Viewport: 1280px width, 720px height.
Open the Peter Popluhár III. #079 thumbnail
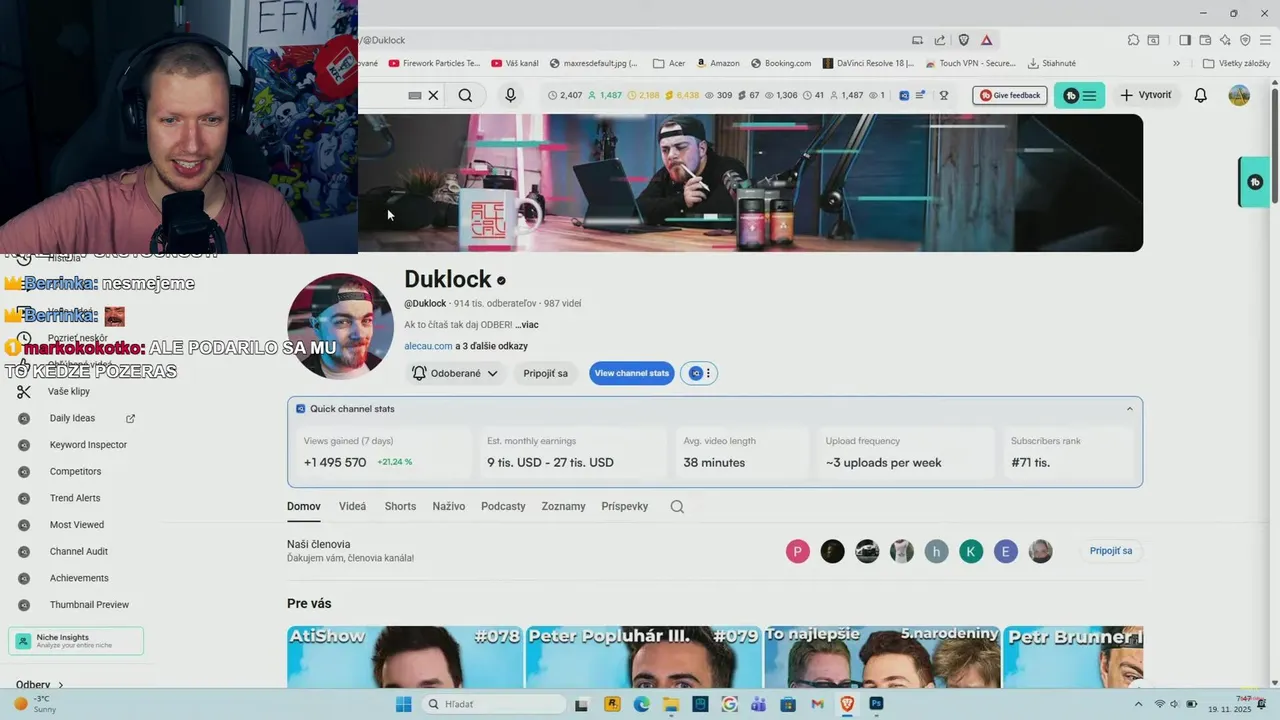pyautogui.click(x=642, y=656)
